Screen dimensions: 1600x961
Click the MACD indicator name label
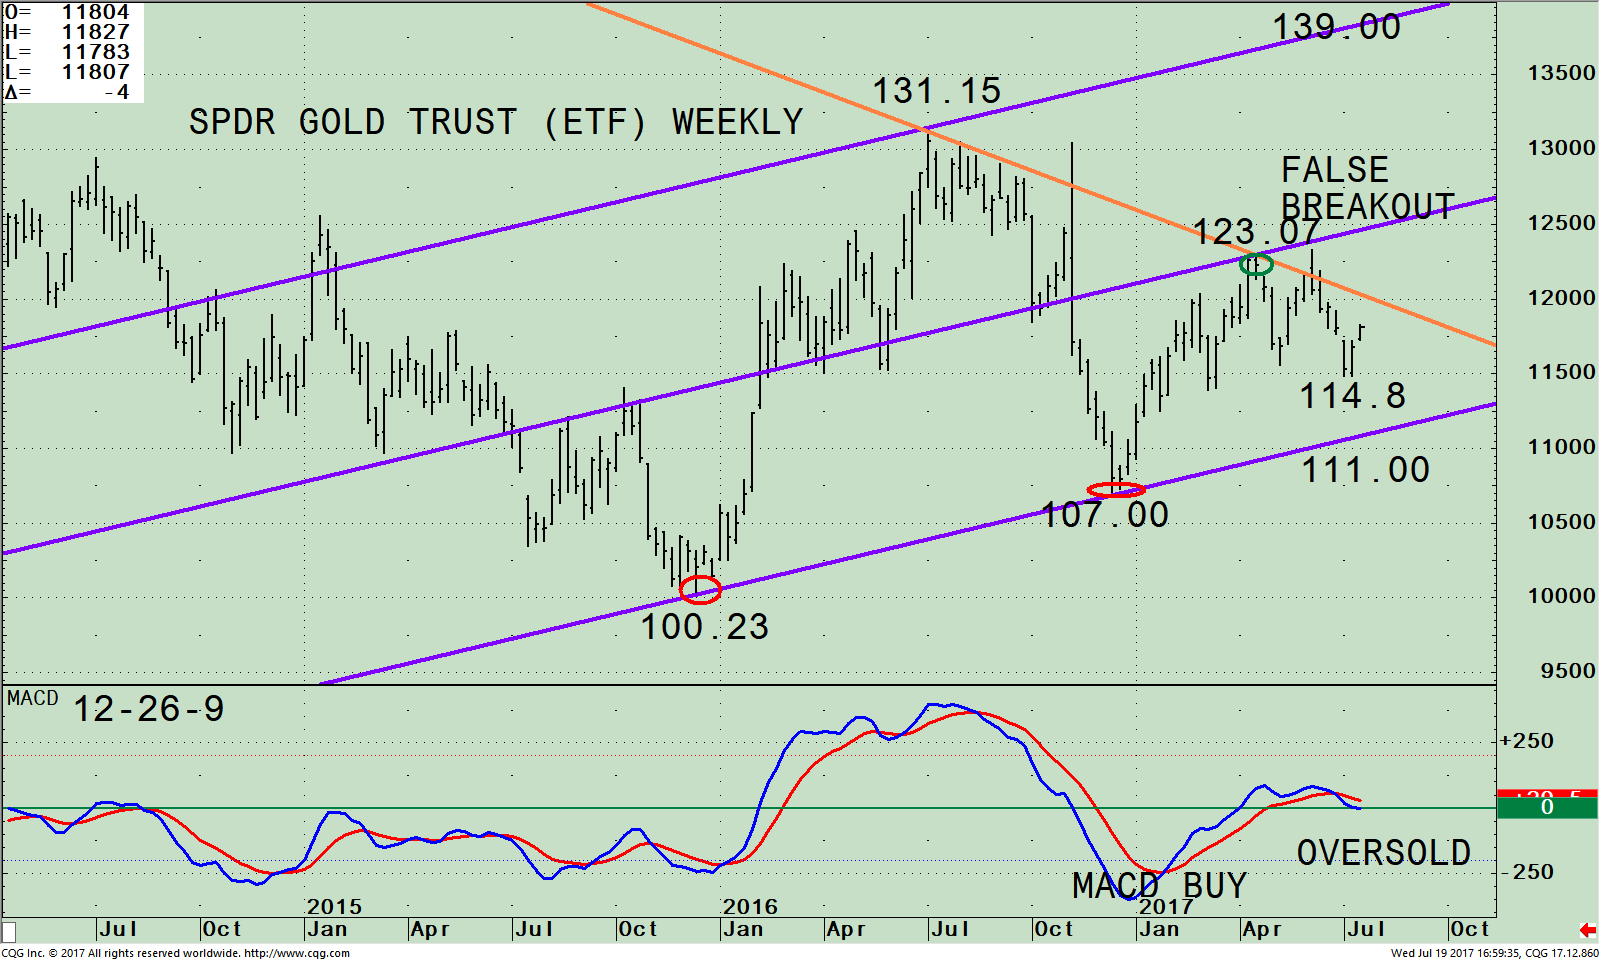point(33,698)
